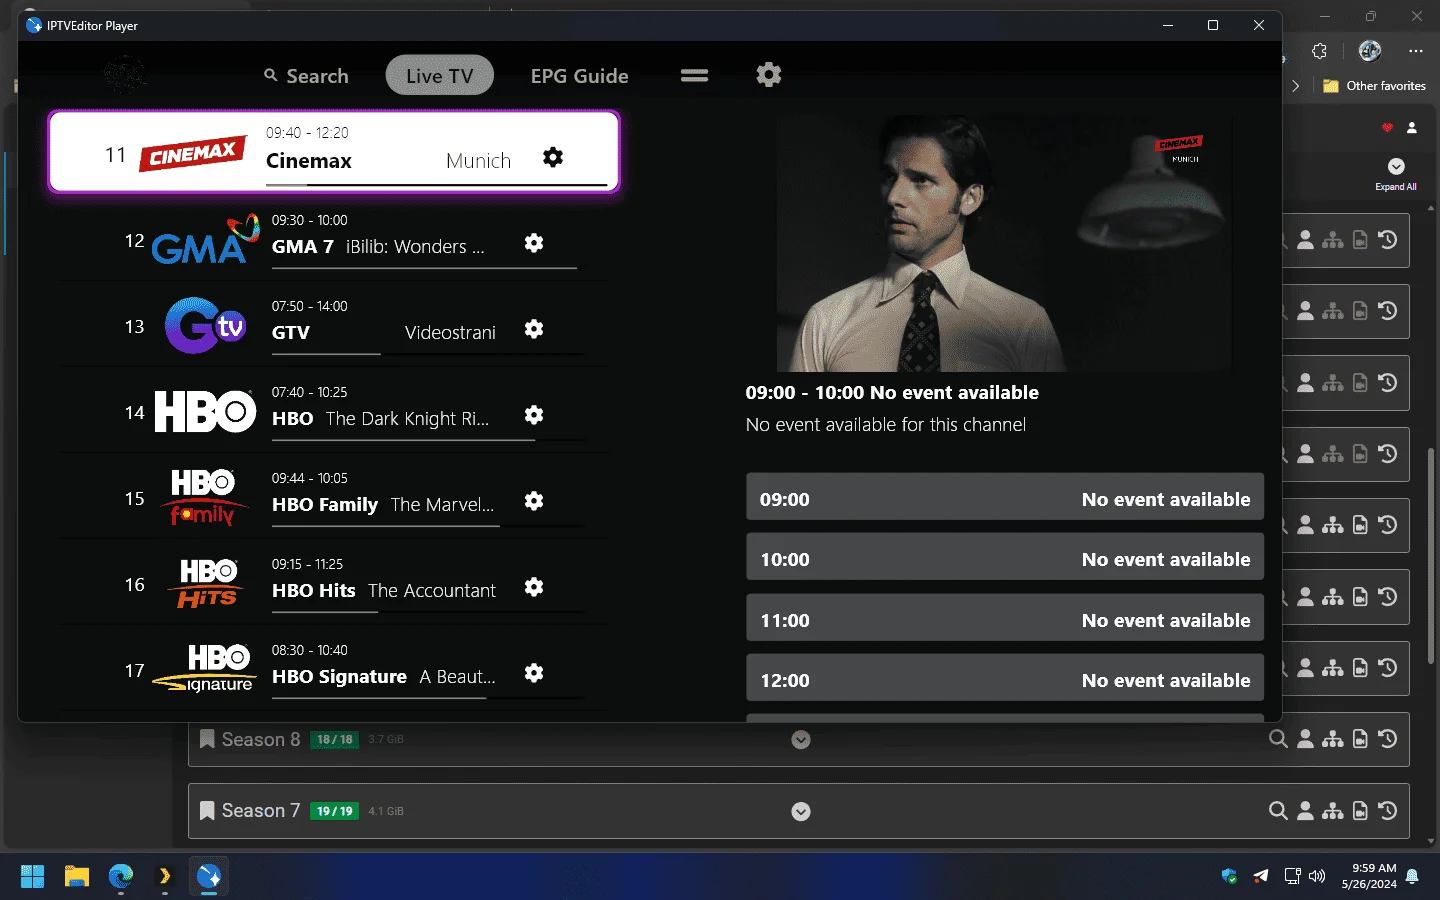Show more favorites via bar chevron
1440x900 pixels.
(1296, 86)
